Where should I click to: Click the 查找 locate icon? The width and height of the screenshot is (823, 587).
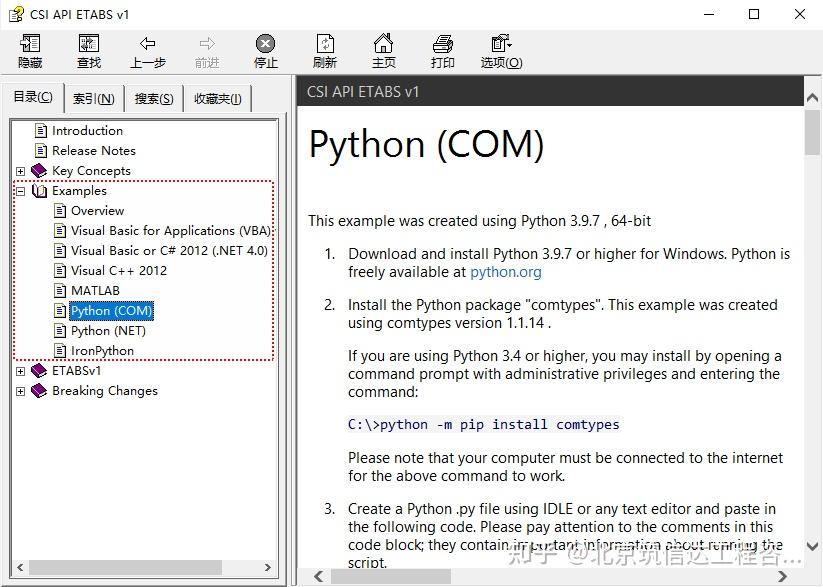click(x=88, y=50)
